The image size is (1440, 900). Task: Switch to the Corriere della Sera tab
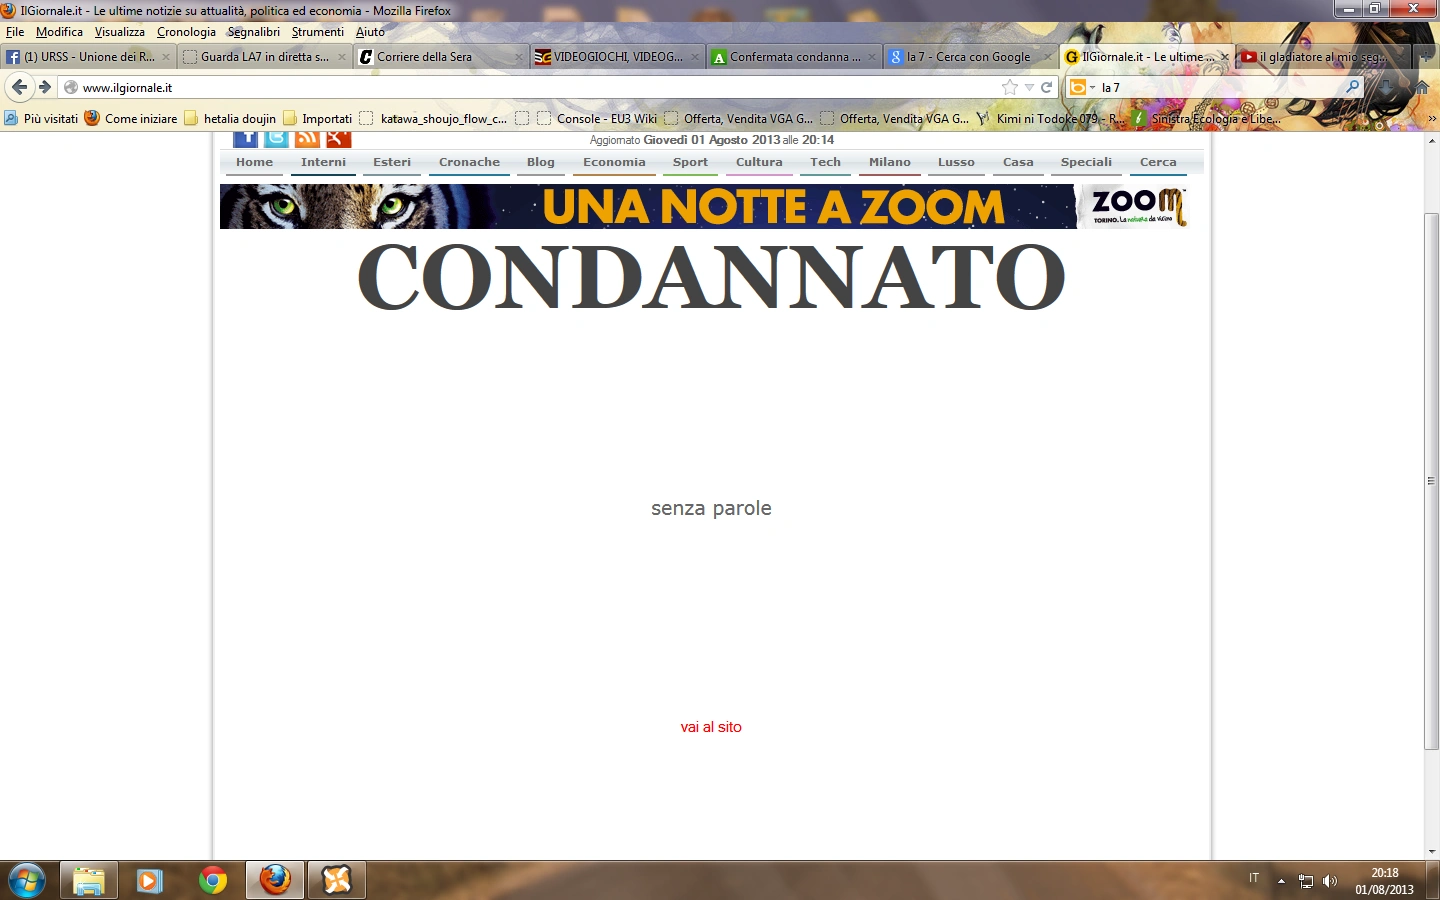441,57
